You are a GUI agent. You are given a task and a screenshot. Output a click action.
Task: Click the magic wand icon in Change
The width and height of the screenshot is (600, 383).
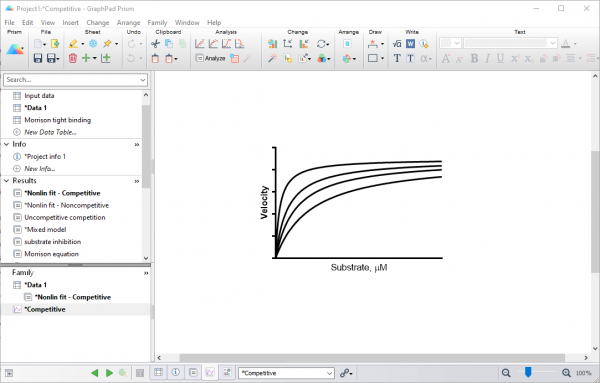[x=272, y=58]
